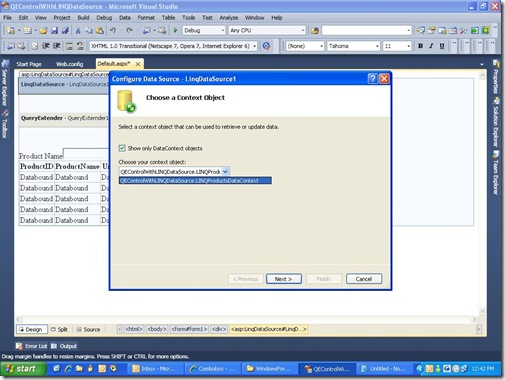
Task: Open the Toolbox side panel tab
Action: pos(5,124)
